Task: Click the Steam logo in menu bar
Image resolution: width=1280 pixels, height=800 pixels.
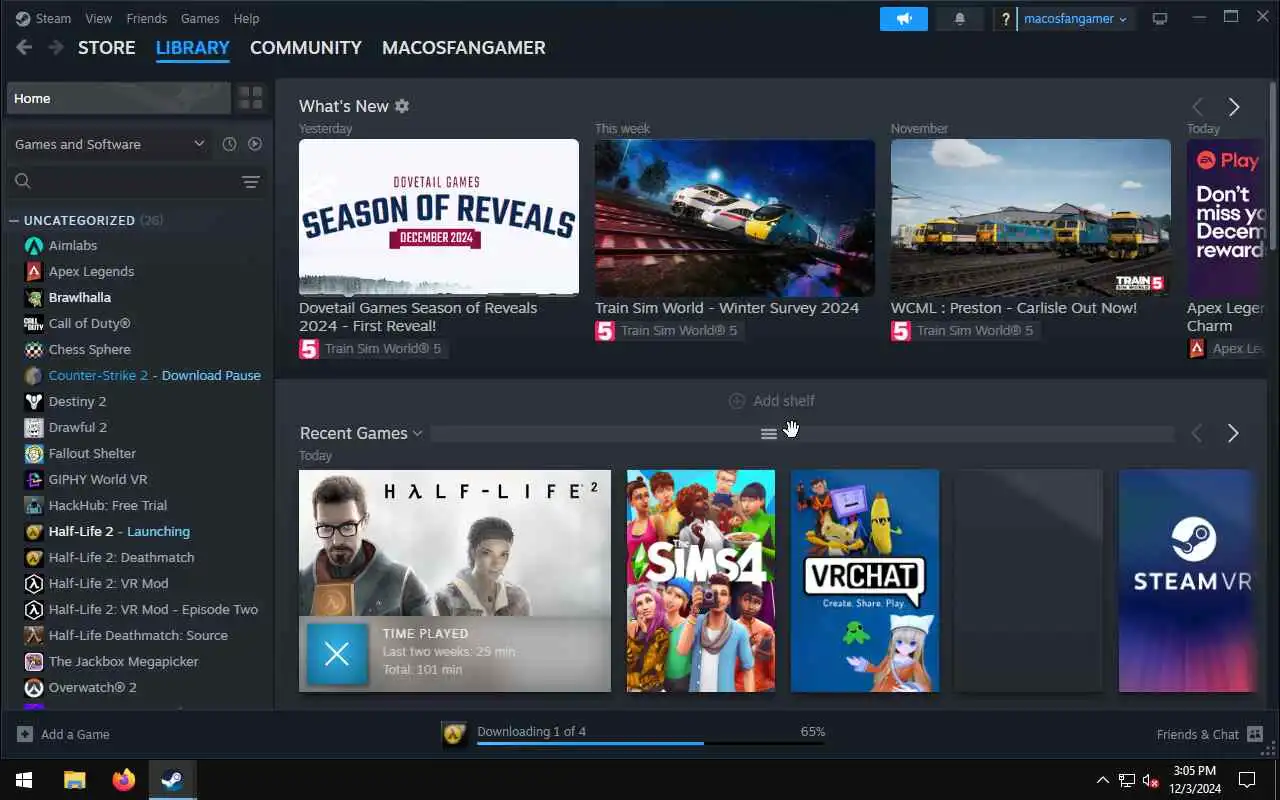Action: (x=23, y=18)
